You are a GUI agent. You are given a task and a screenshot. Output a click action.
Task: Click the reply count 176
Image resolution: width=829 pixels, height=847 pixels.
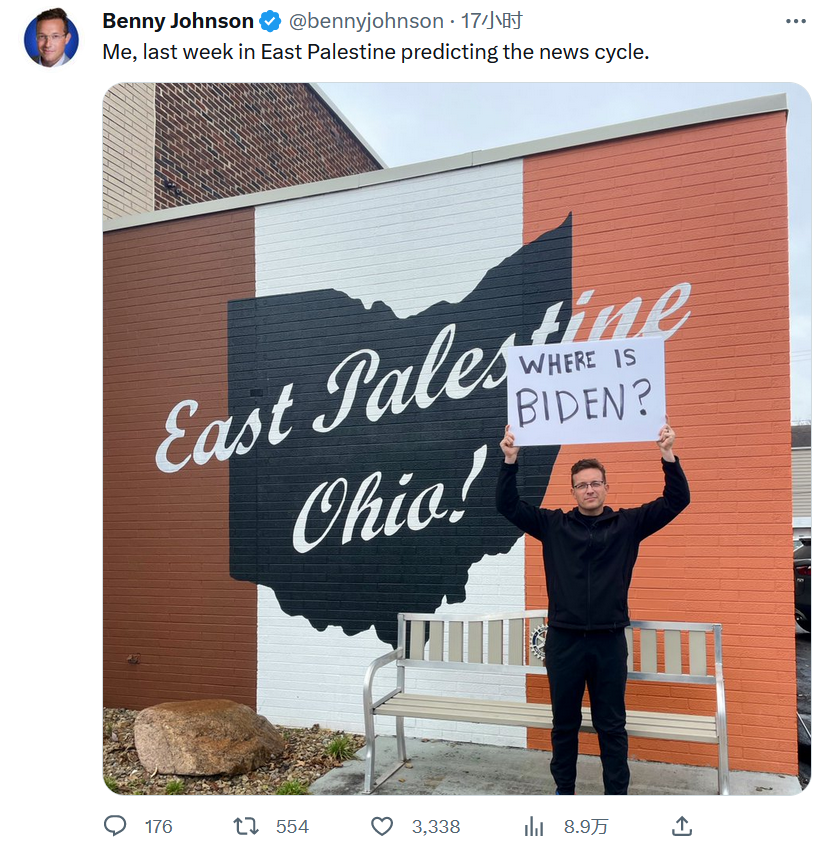158,826
